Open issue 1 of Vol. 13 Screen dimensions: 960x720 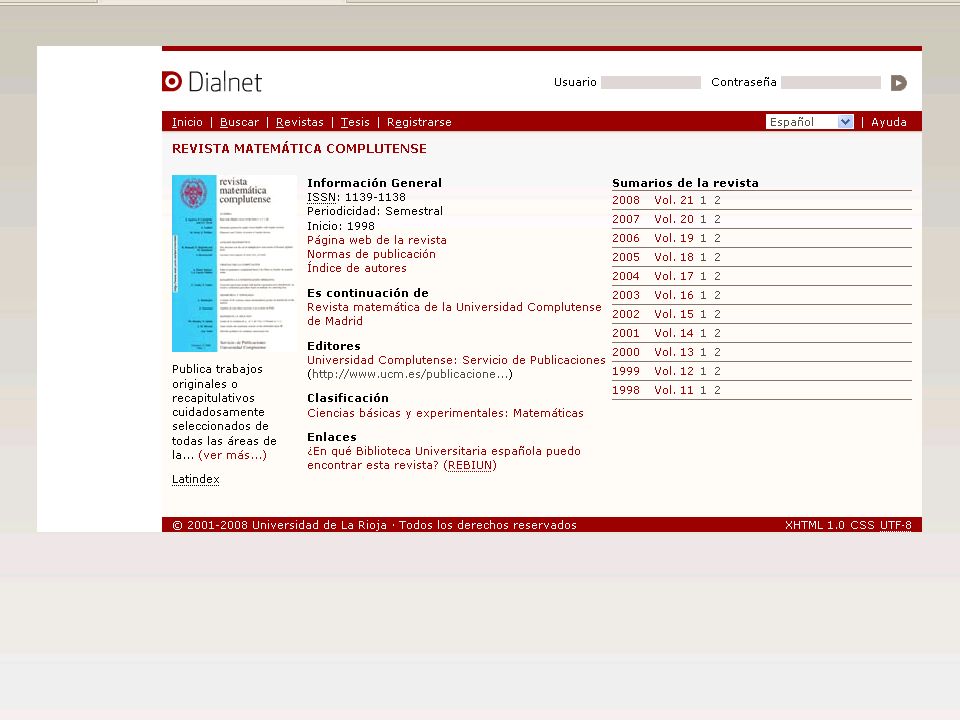click(x=703, y=352)
